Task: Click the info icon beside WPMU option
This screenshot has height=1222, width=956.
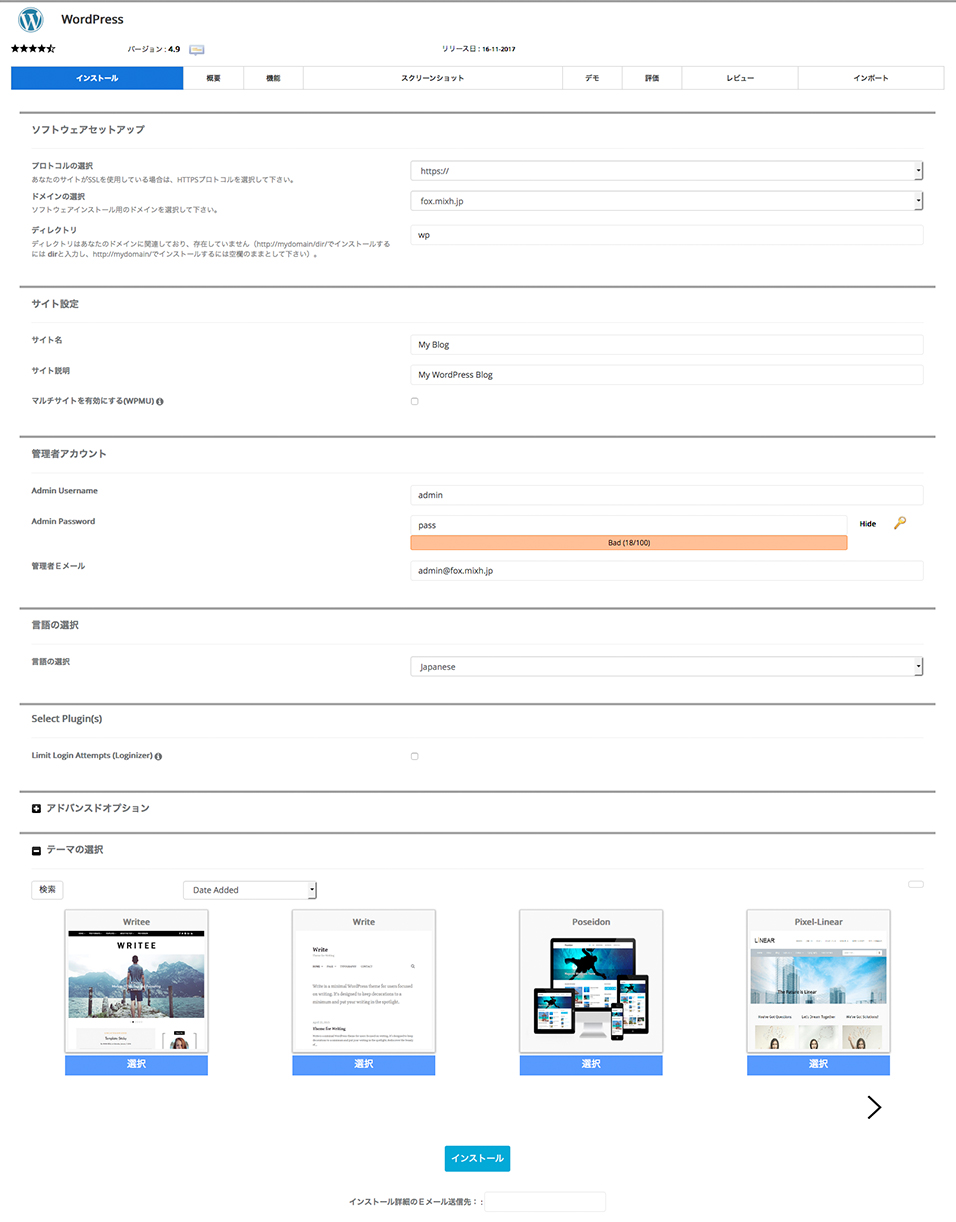Action: (160, 400)
